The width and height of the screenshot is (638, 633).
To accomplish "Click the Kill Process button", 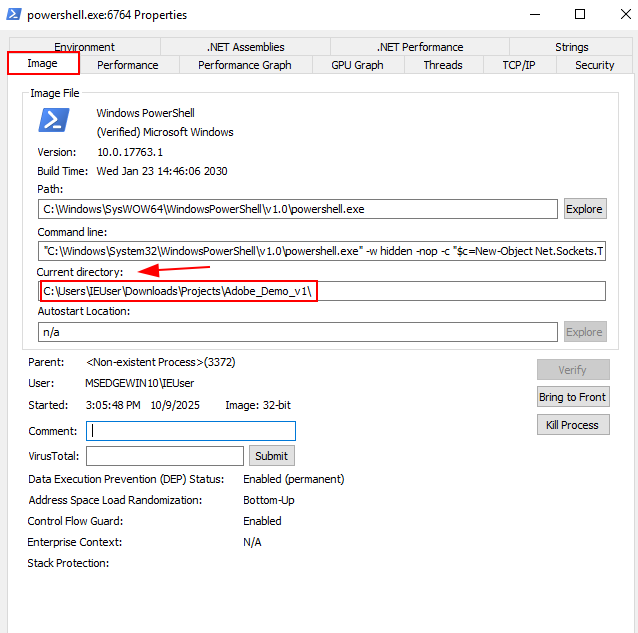I will (573, 425).
